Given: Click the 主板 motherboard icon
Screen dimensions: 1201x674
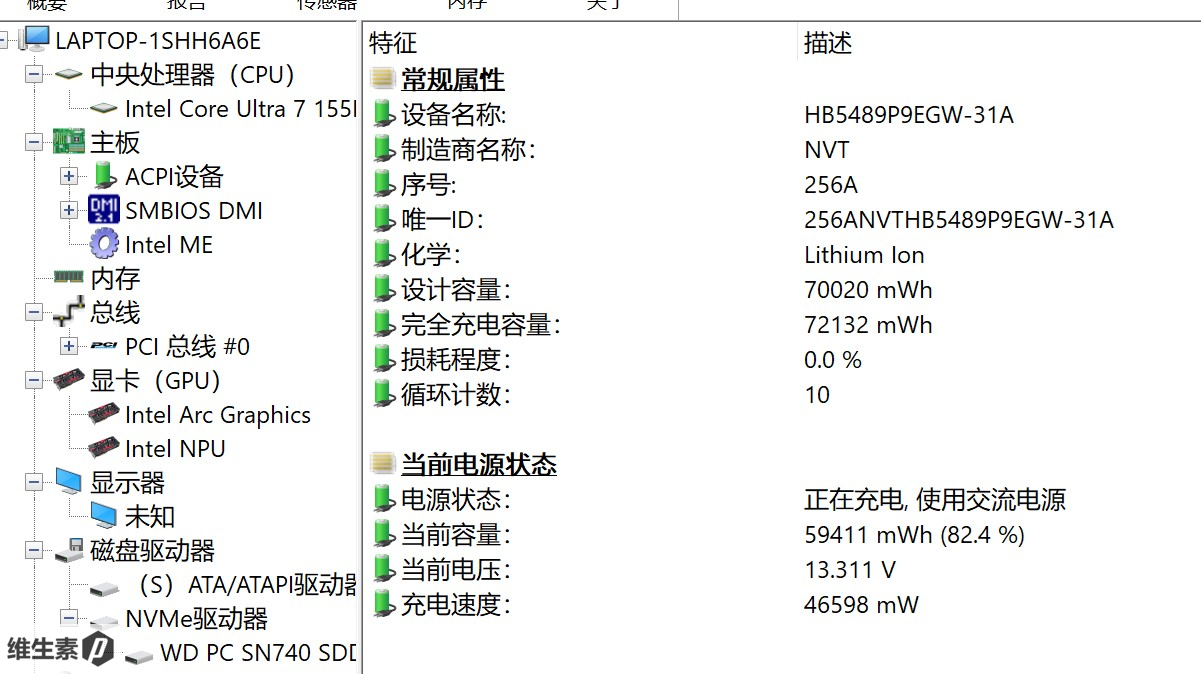Looking at the screenshot, I should pos(68,142).
